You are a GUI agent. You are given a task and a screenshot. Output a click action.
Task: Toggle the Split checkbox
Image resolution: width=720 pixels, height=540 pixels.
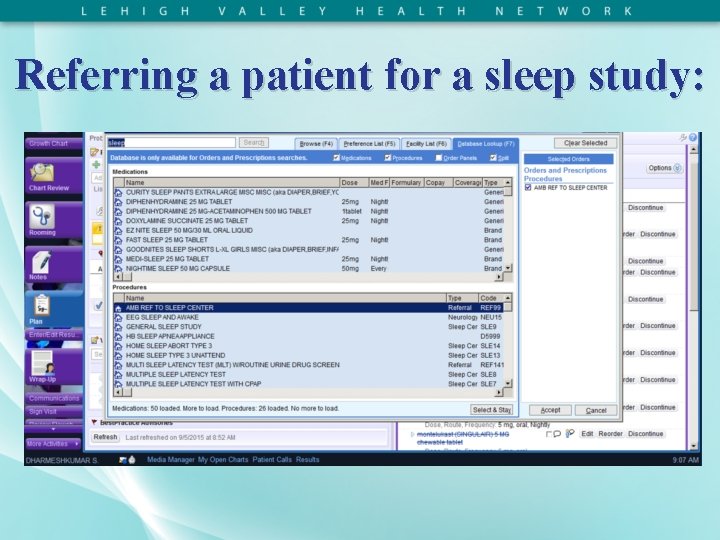[x=493, y=158]
